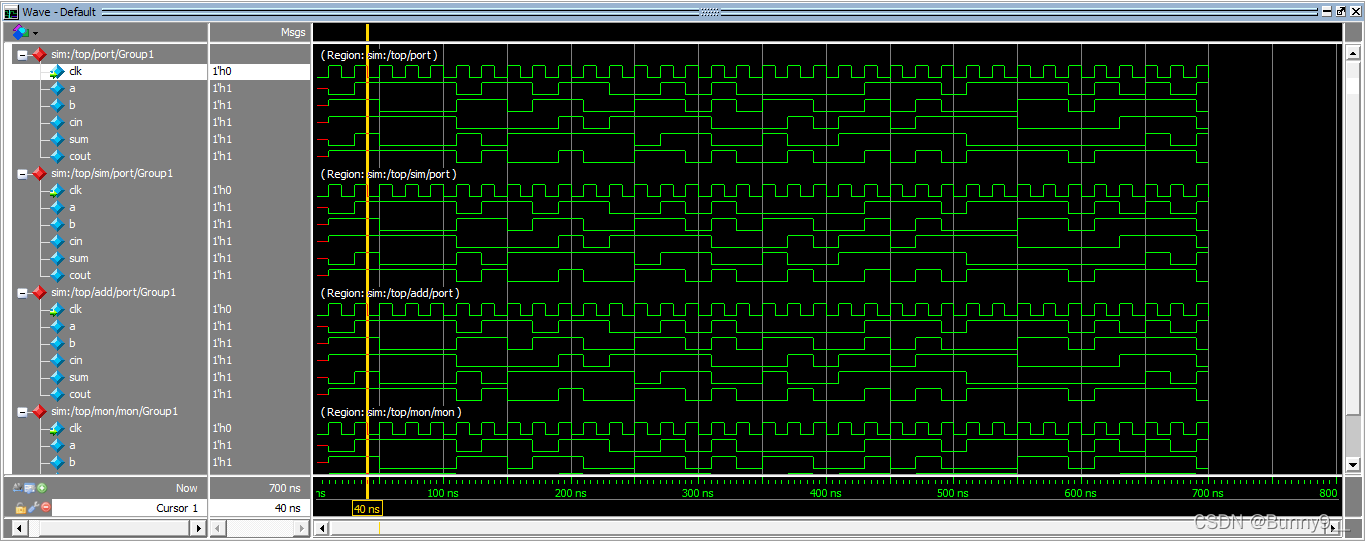Collapse the sim:/top/add/port/Group1 group
The image size is (1366, 542).
[21, 292]
